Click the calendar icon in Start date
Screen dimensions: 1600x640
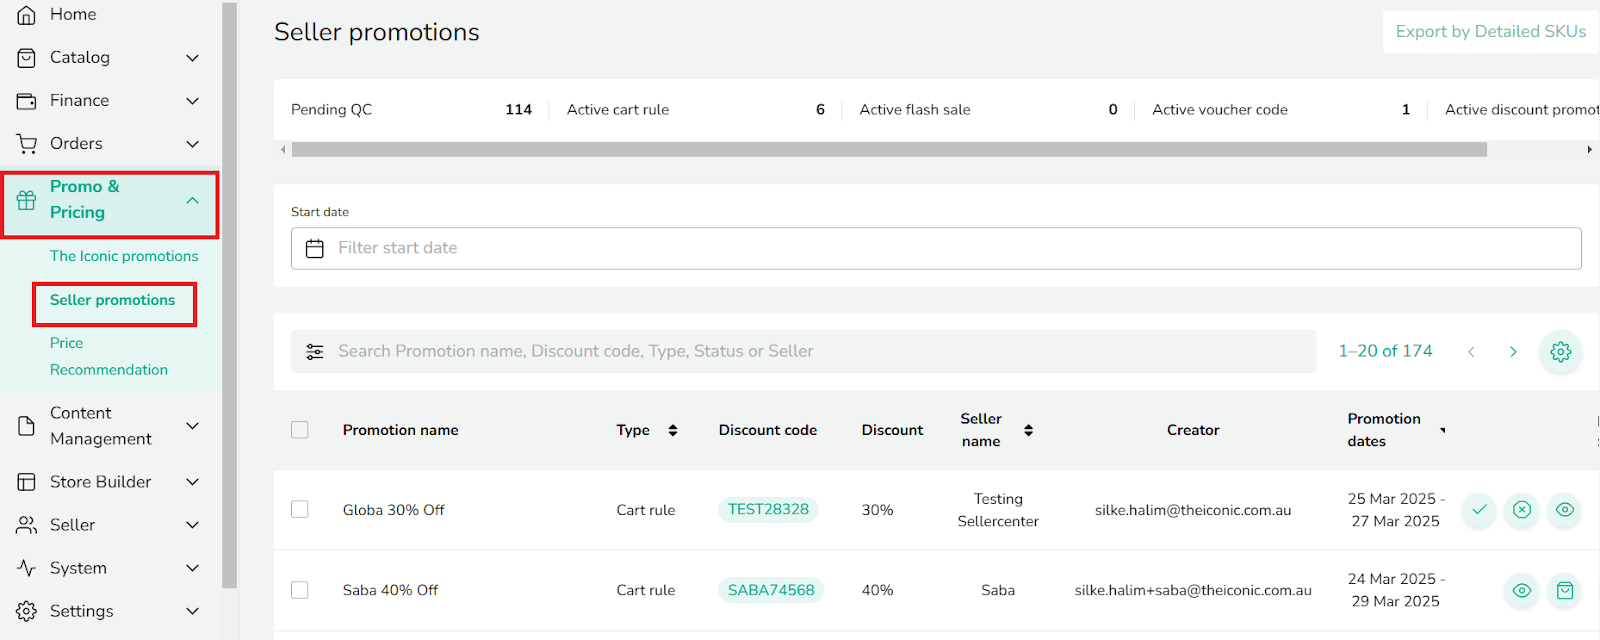[315, 249]
